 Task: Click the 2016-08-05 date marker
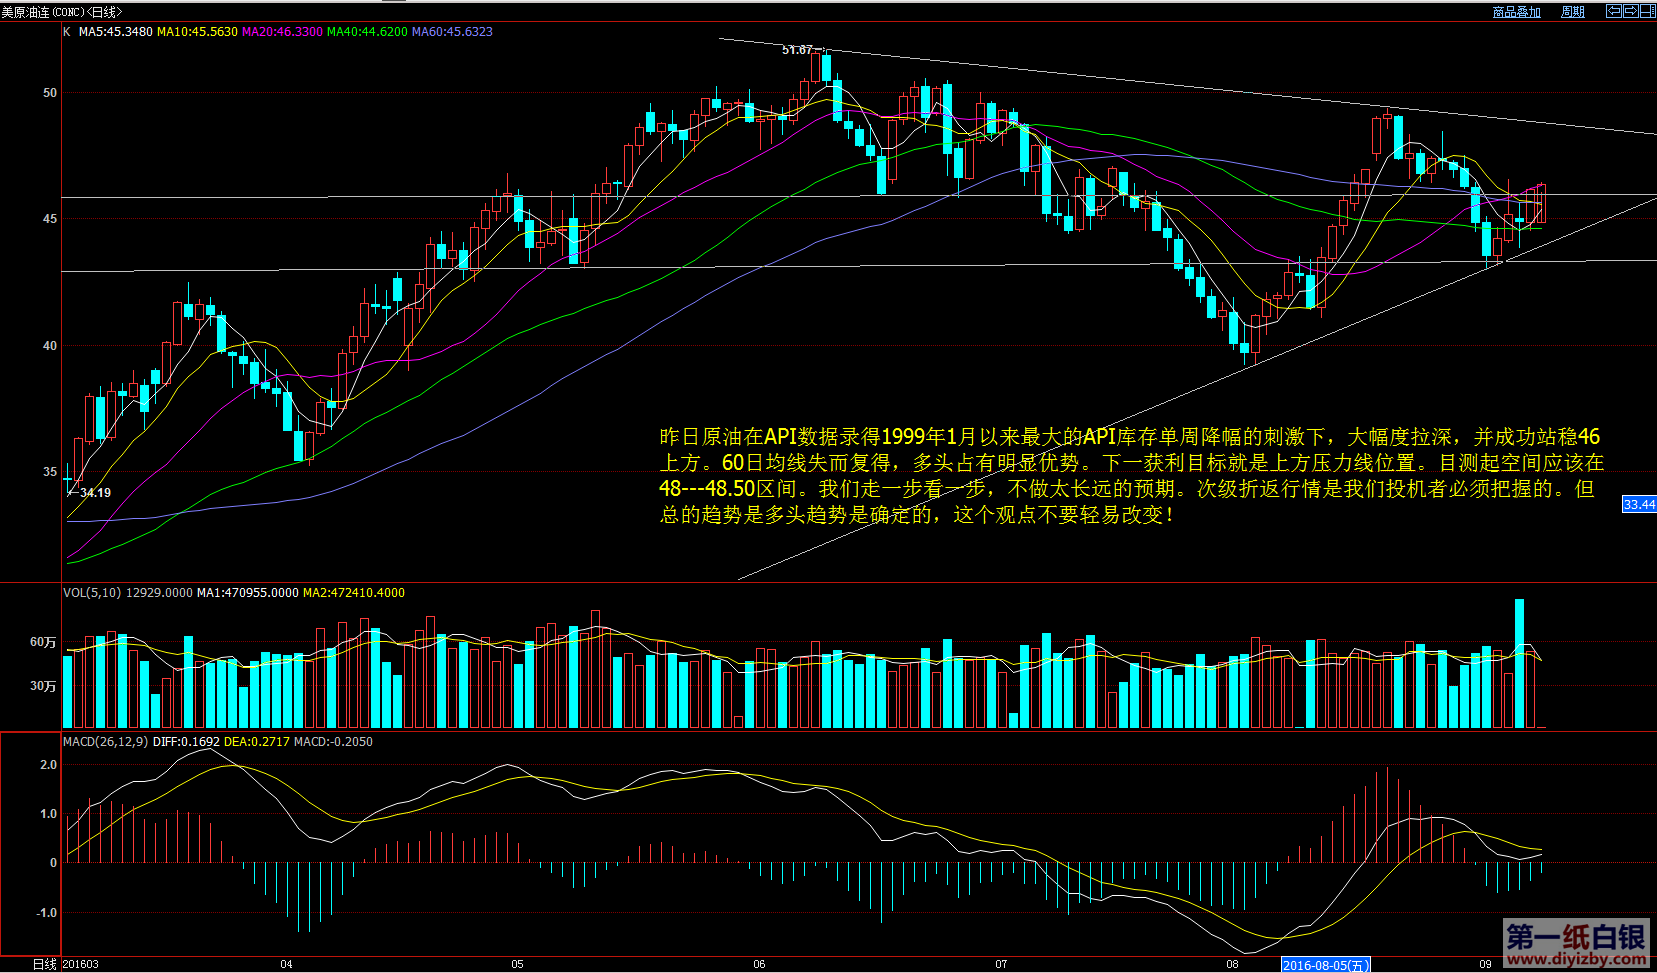[x=1325, y=965]
